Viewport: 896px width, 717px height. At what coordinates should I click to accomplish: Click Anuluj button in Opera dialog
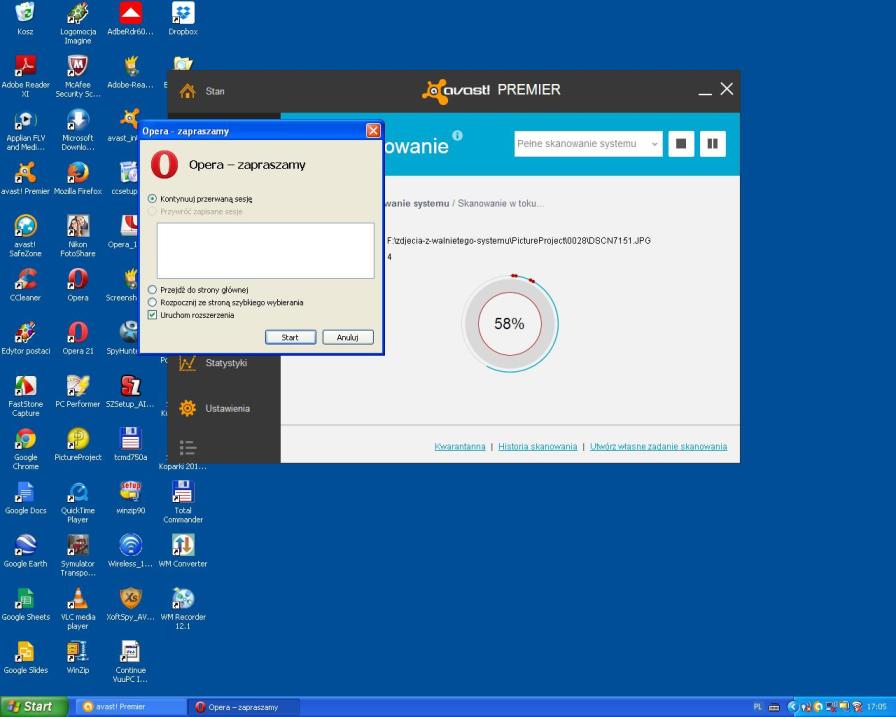pyautogui.click(x=347, y=337)
